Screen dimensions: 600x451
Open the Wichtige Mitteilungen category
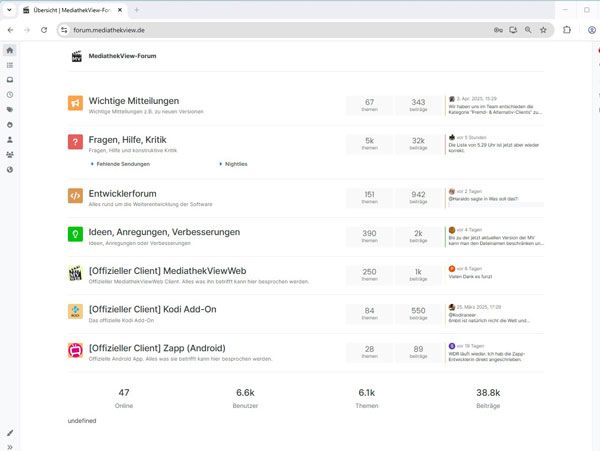tap(134, 101)
